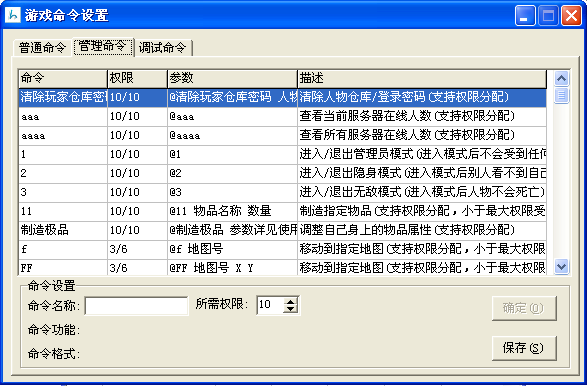Viewport: 587px width, 386px height.
Task: Click the @aaa parameter cell
Action: (x=232, y=116)
